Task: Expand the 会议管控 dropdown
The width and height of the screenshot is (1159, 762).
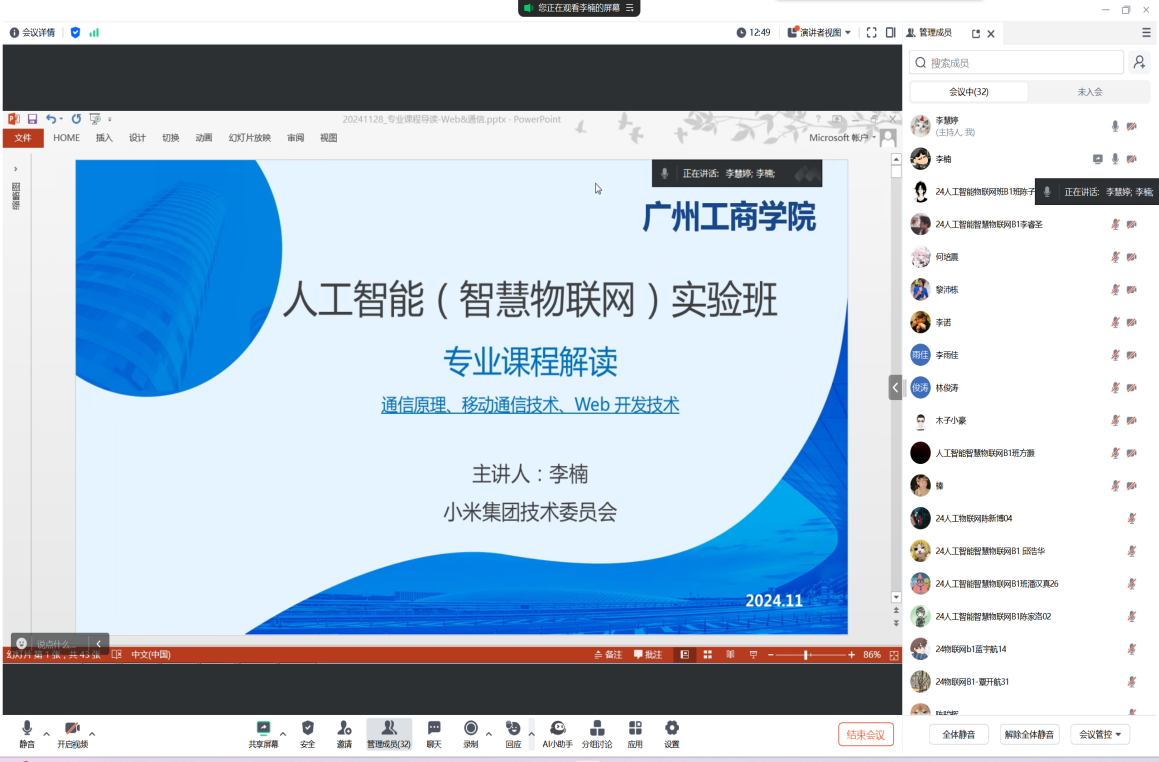Action: (1100, 735)
